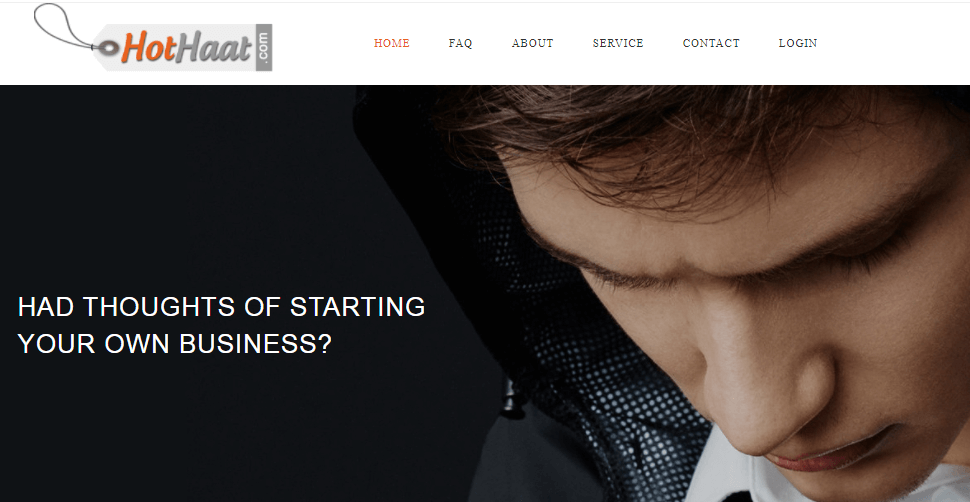The width and height of the screenshot is (970, 502).
Task: Click the orange 'Hot' lettering in the logo
Action: 145,48
